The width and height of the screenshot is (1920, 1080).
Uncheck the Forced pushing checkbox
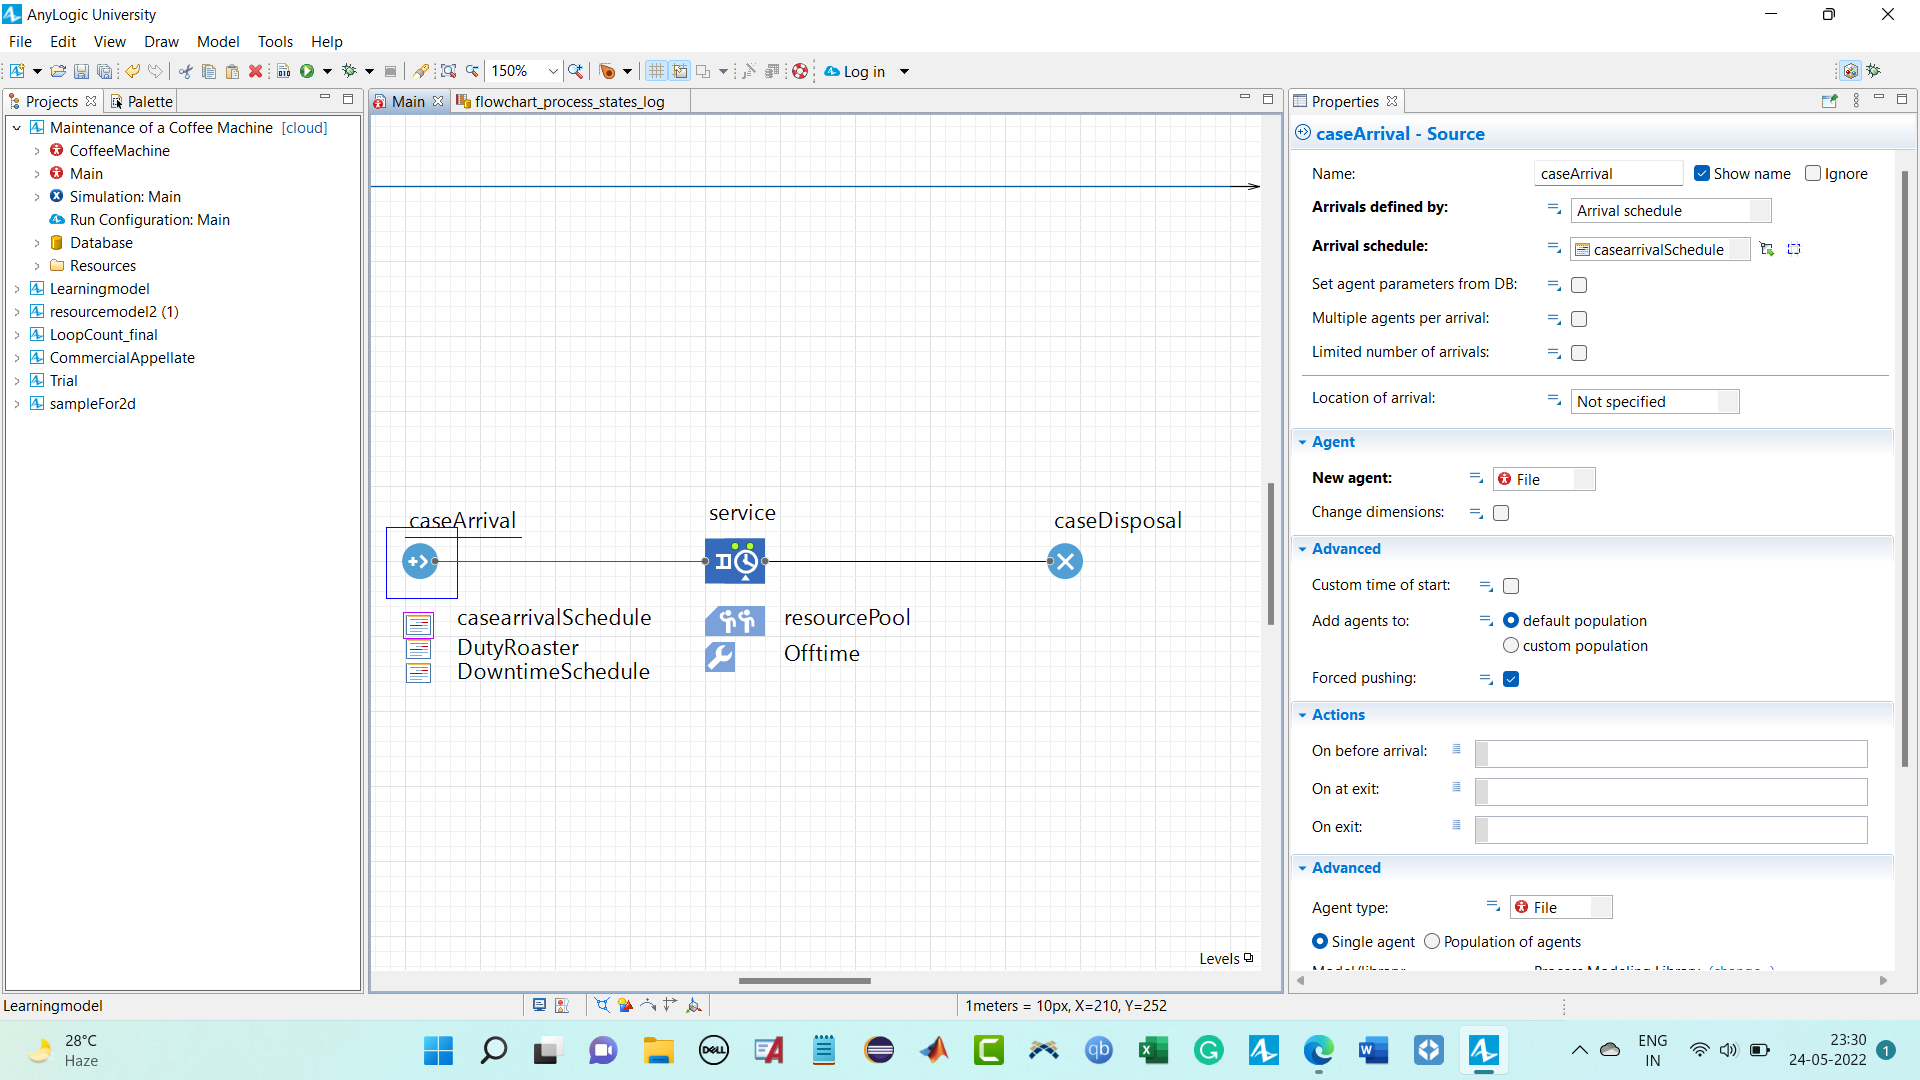tap(1511, 679)
